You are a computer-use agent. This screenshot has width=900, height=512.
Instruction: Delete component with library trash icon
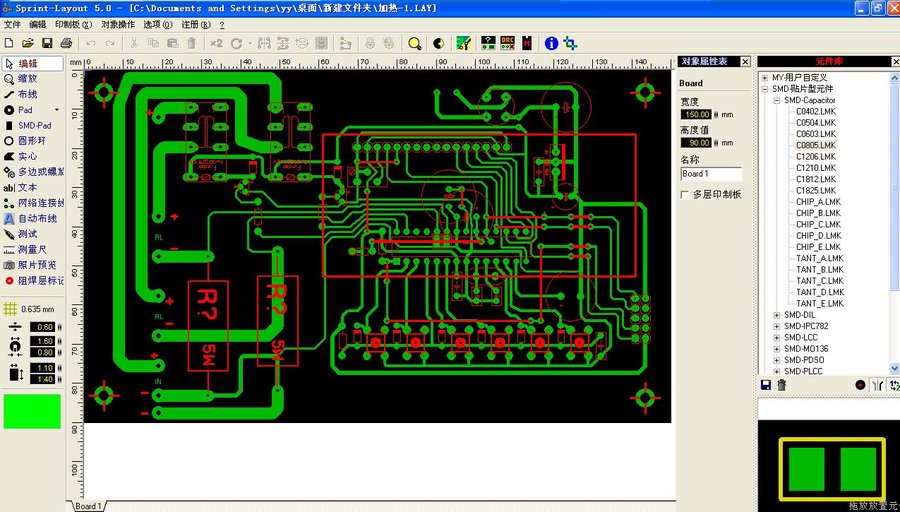781,385
